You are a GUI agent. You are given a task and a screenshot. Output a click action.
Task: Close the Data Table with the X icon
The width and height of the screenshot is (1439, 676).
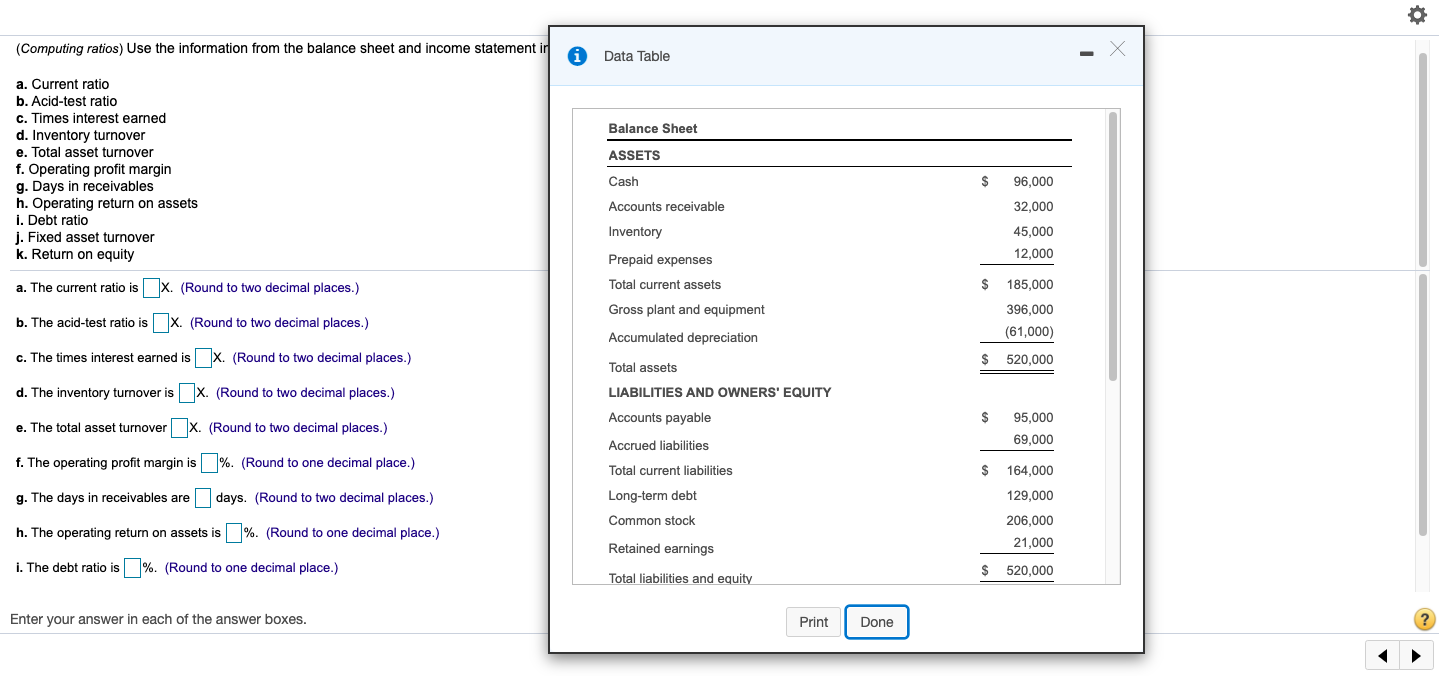point(1117,49)
